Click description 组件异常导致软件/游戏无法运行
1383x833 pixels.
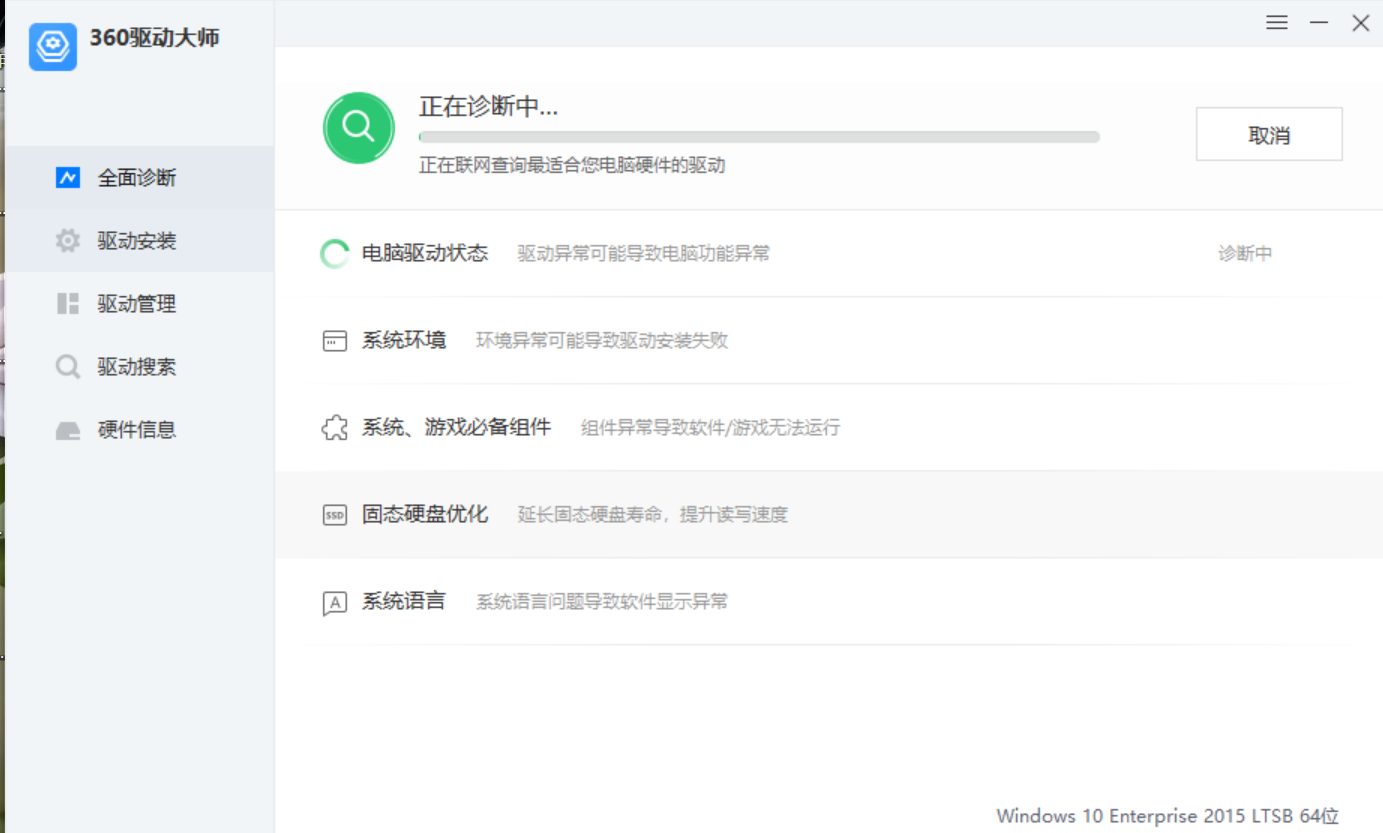pyautogui.click(x=711, y=428)
